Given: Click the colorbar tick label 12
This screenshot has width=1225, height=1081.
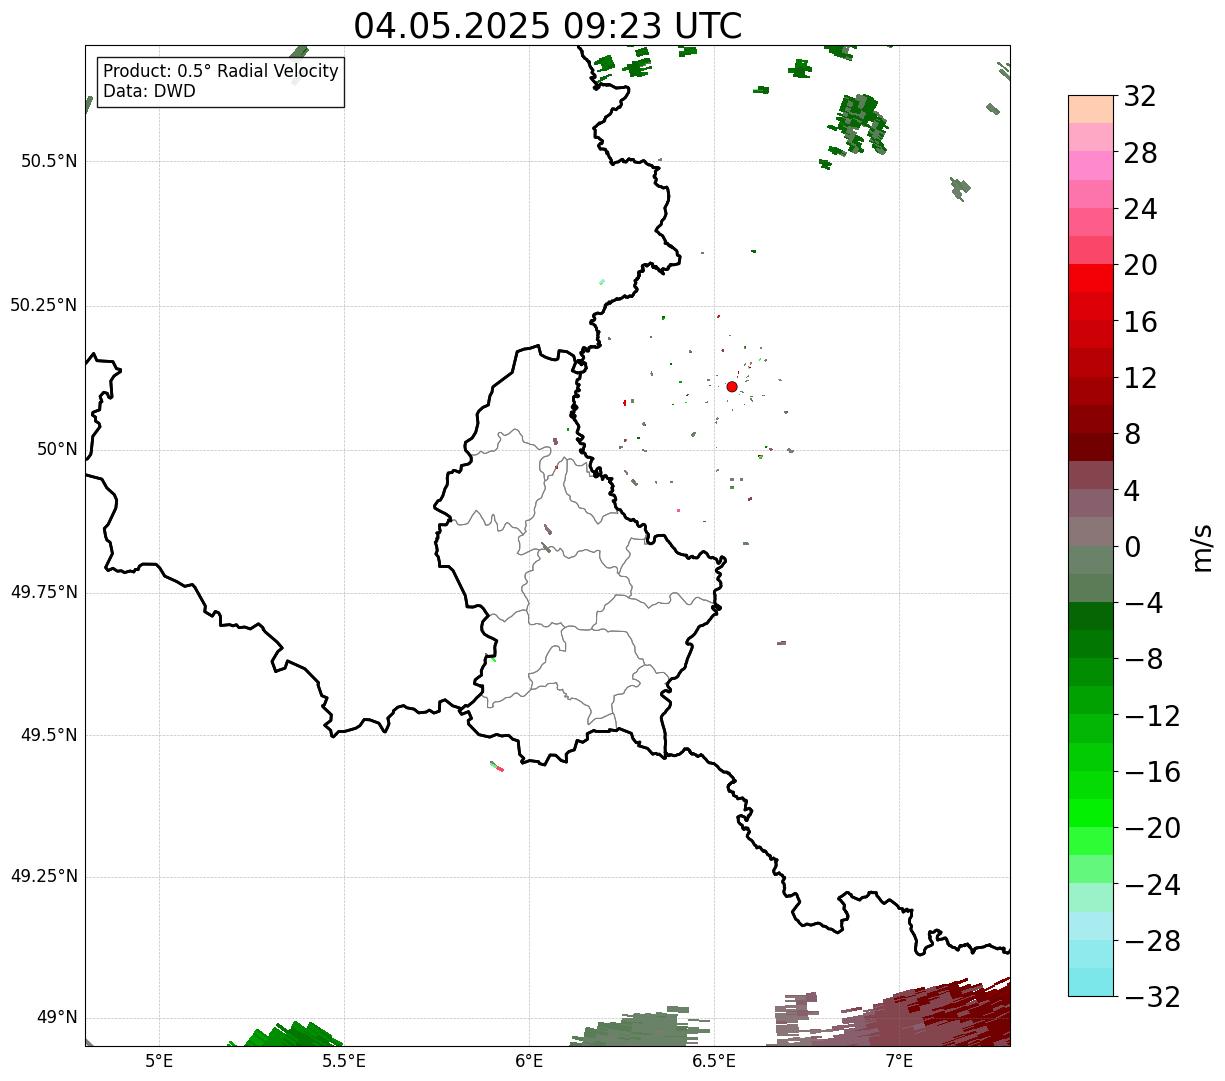Looking at the screenshot, I should click(1140, 378).
